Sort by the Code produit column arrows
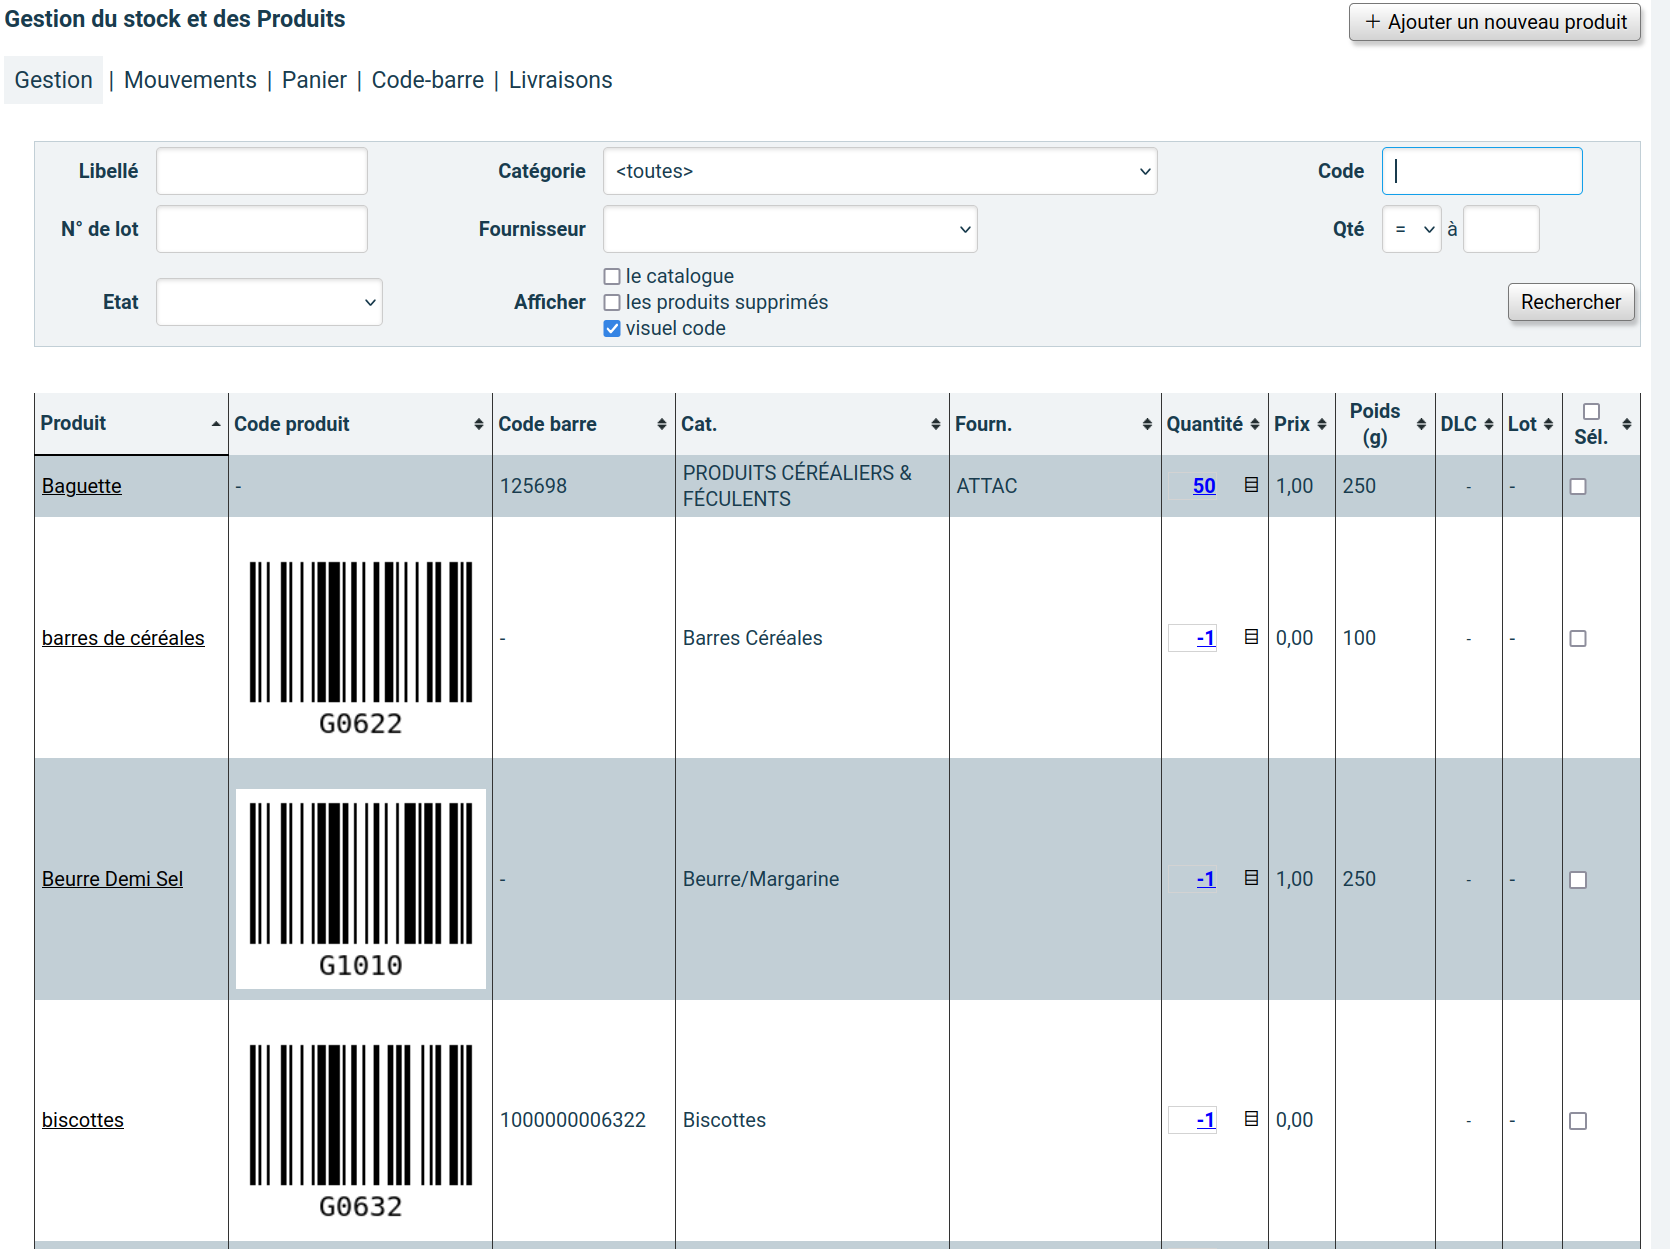 (x=479, y=424)
